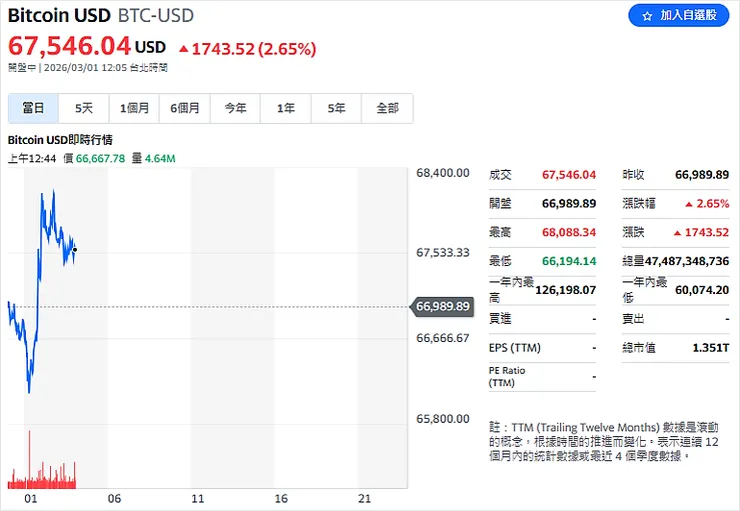Click the 賣出 label
The height and width of the screenshot is (511, 740).
point(633,319)
